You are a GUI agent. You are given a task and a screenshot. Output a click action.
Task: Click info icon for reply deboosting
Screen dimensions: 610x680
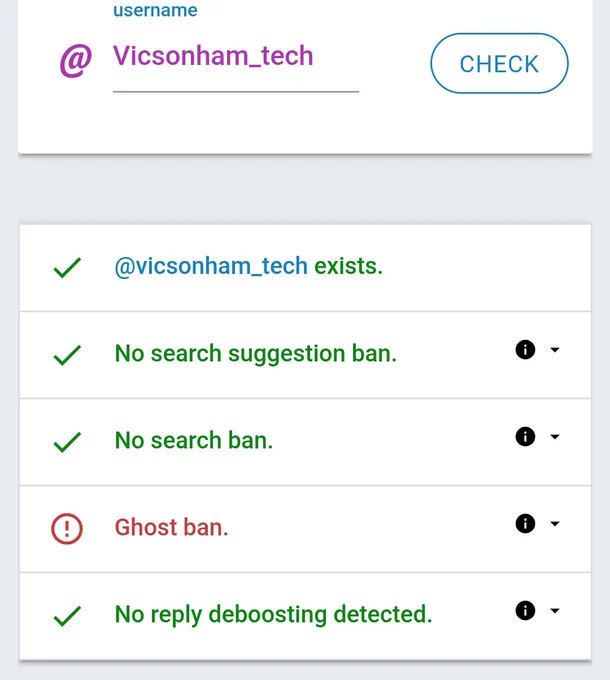(525, 611)
